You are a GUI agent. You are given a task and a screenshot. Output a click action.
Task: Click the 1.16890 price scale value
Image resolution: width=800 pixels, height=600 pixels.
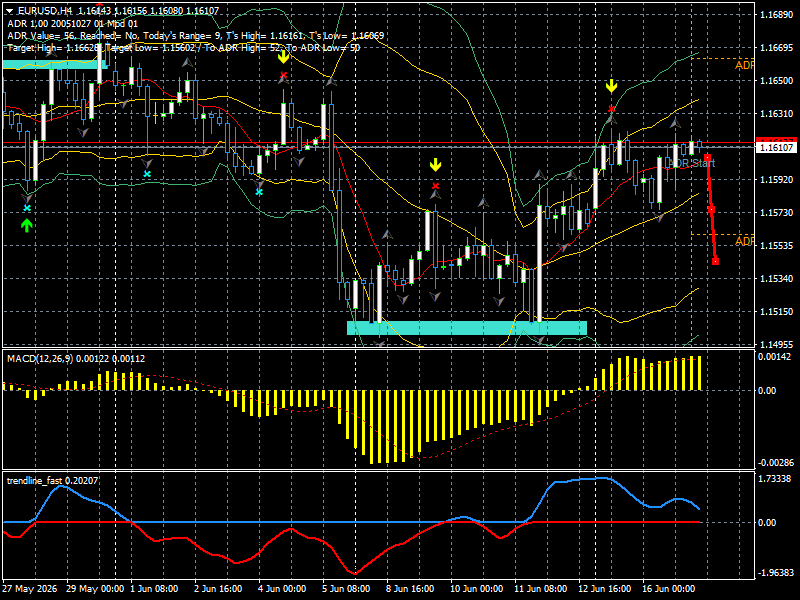(777, 15)
